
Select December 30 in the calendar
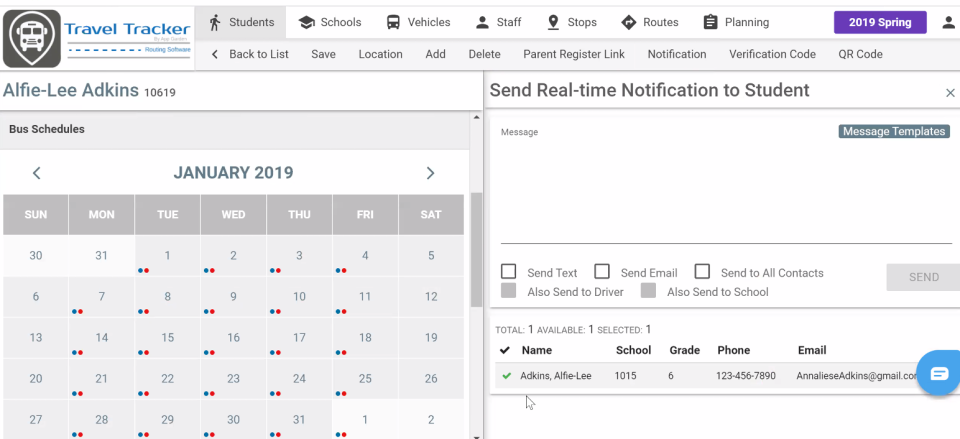point(36,255)
